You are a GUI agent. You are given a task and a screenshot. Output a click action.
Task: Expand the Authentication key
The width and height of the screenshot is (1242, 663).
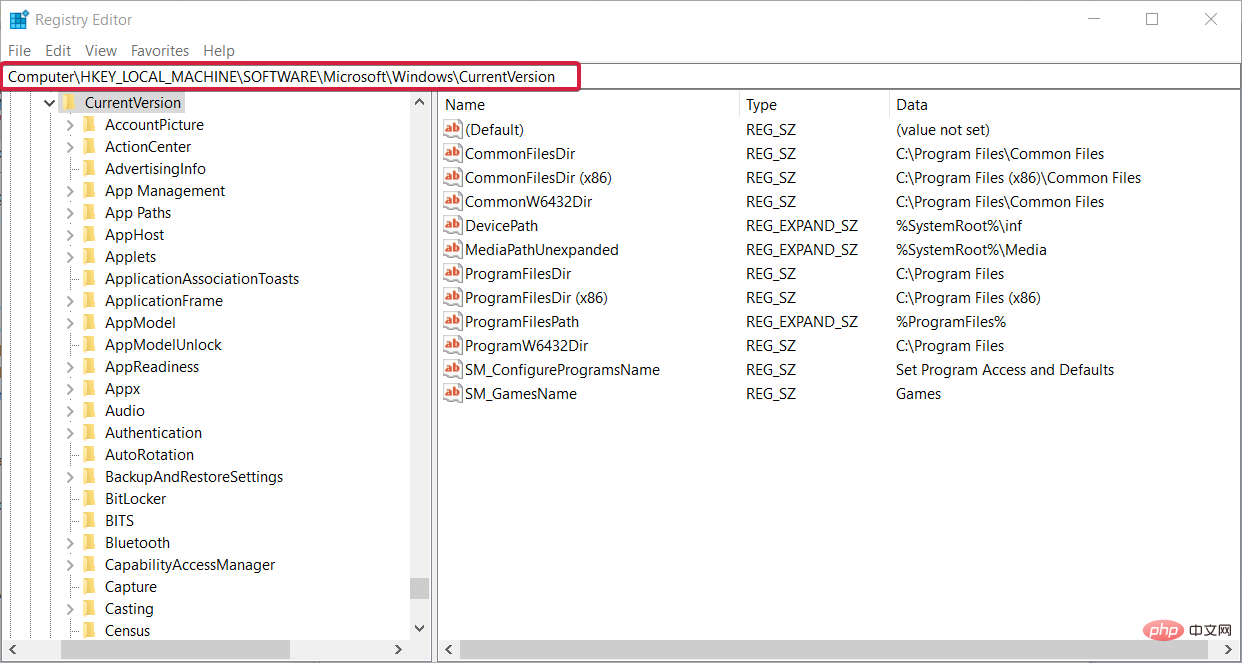[x=68, y=432]
